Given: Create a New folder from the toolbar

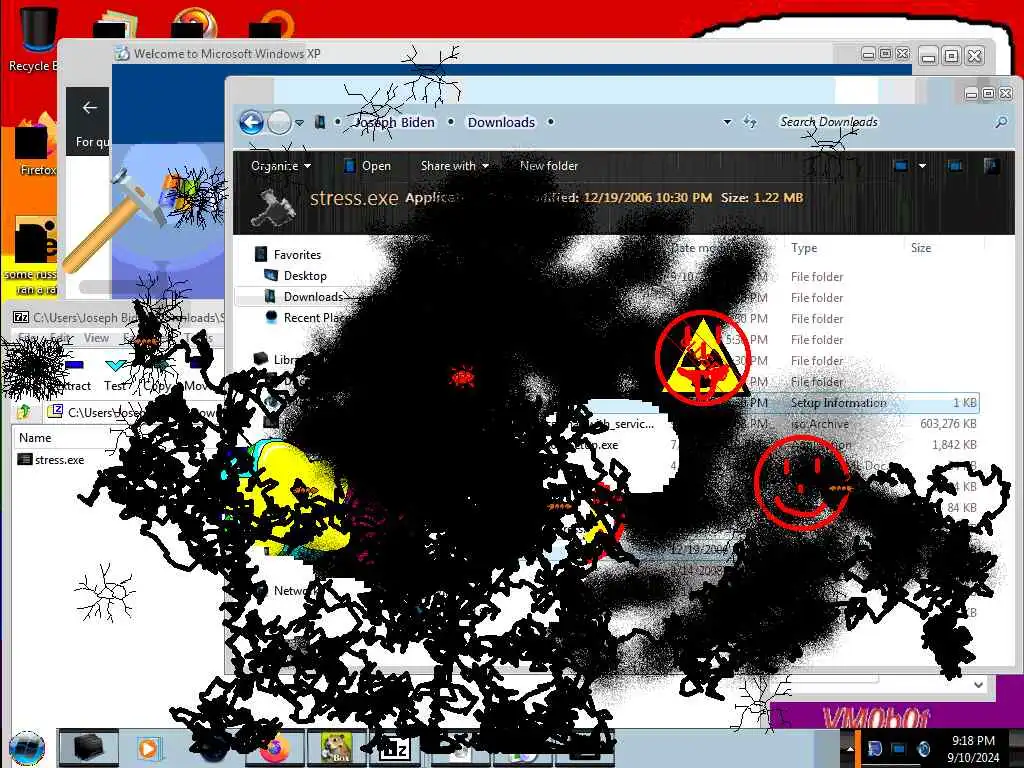Looking at the screenshot, I should tap(549, 166).
